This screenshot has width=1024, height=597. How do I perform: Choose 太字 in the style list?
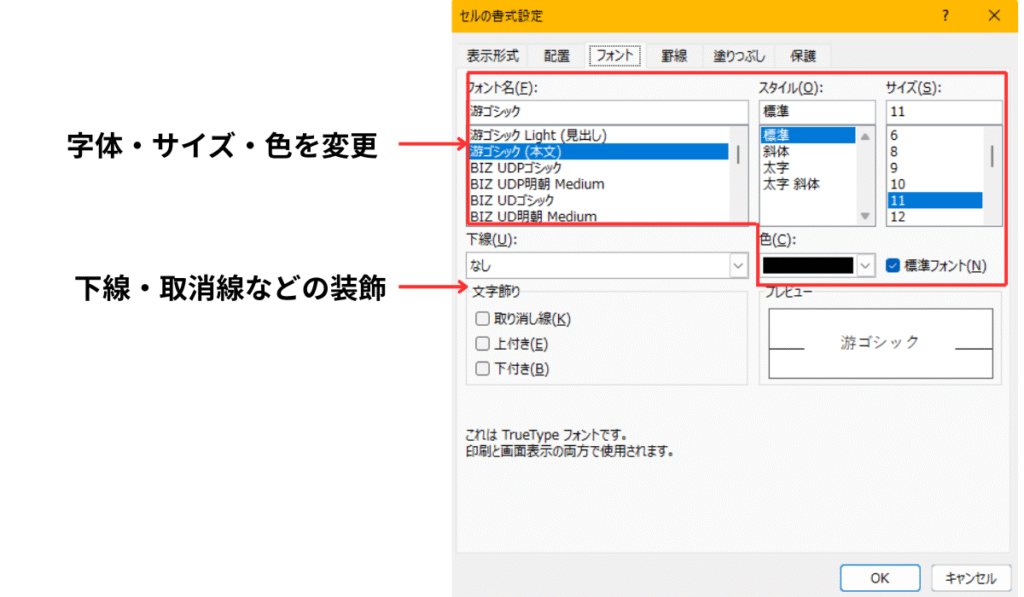point(777,168)
